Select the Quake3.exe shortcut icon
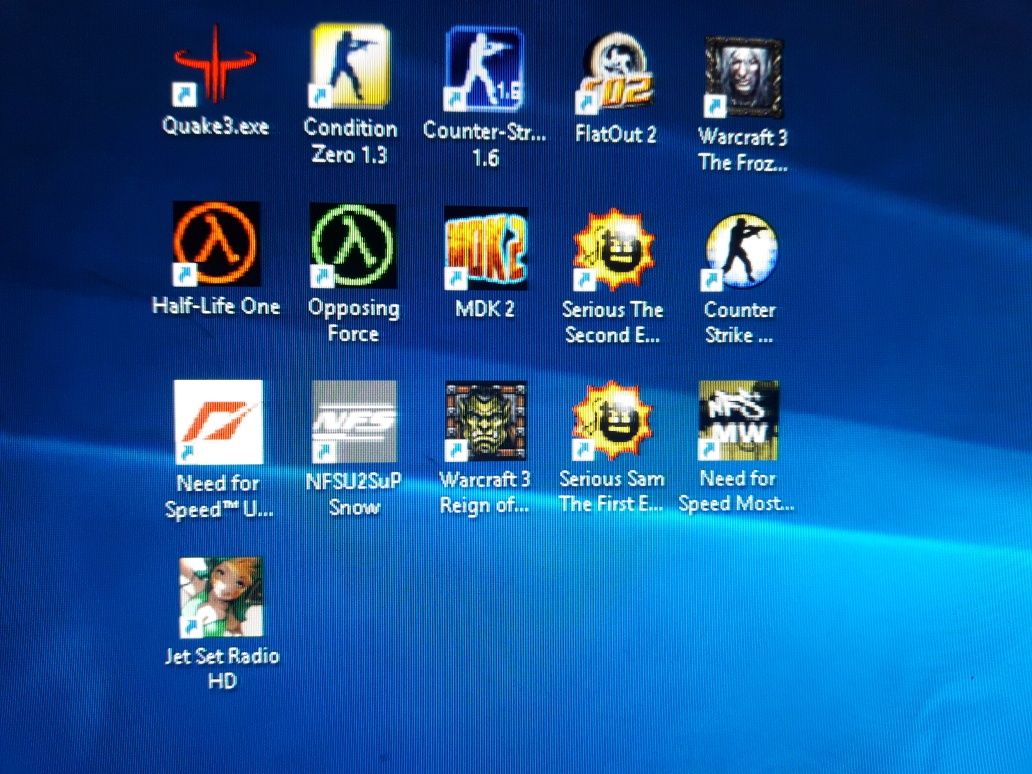1032x774 pixels. [215, 64]
